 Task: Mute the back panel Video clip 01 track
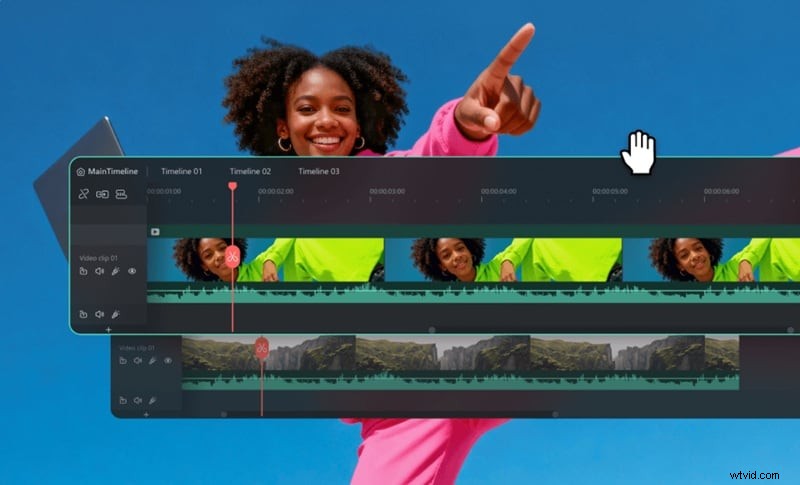click(x=138, y=361)
